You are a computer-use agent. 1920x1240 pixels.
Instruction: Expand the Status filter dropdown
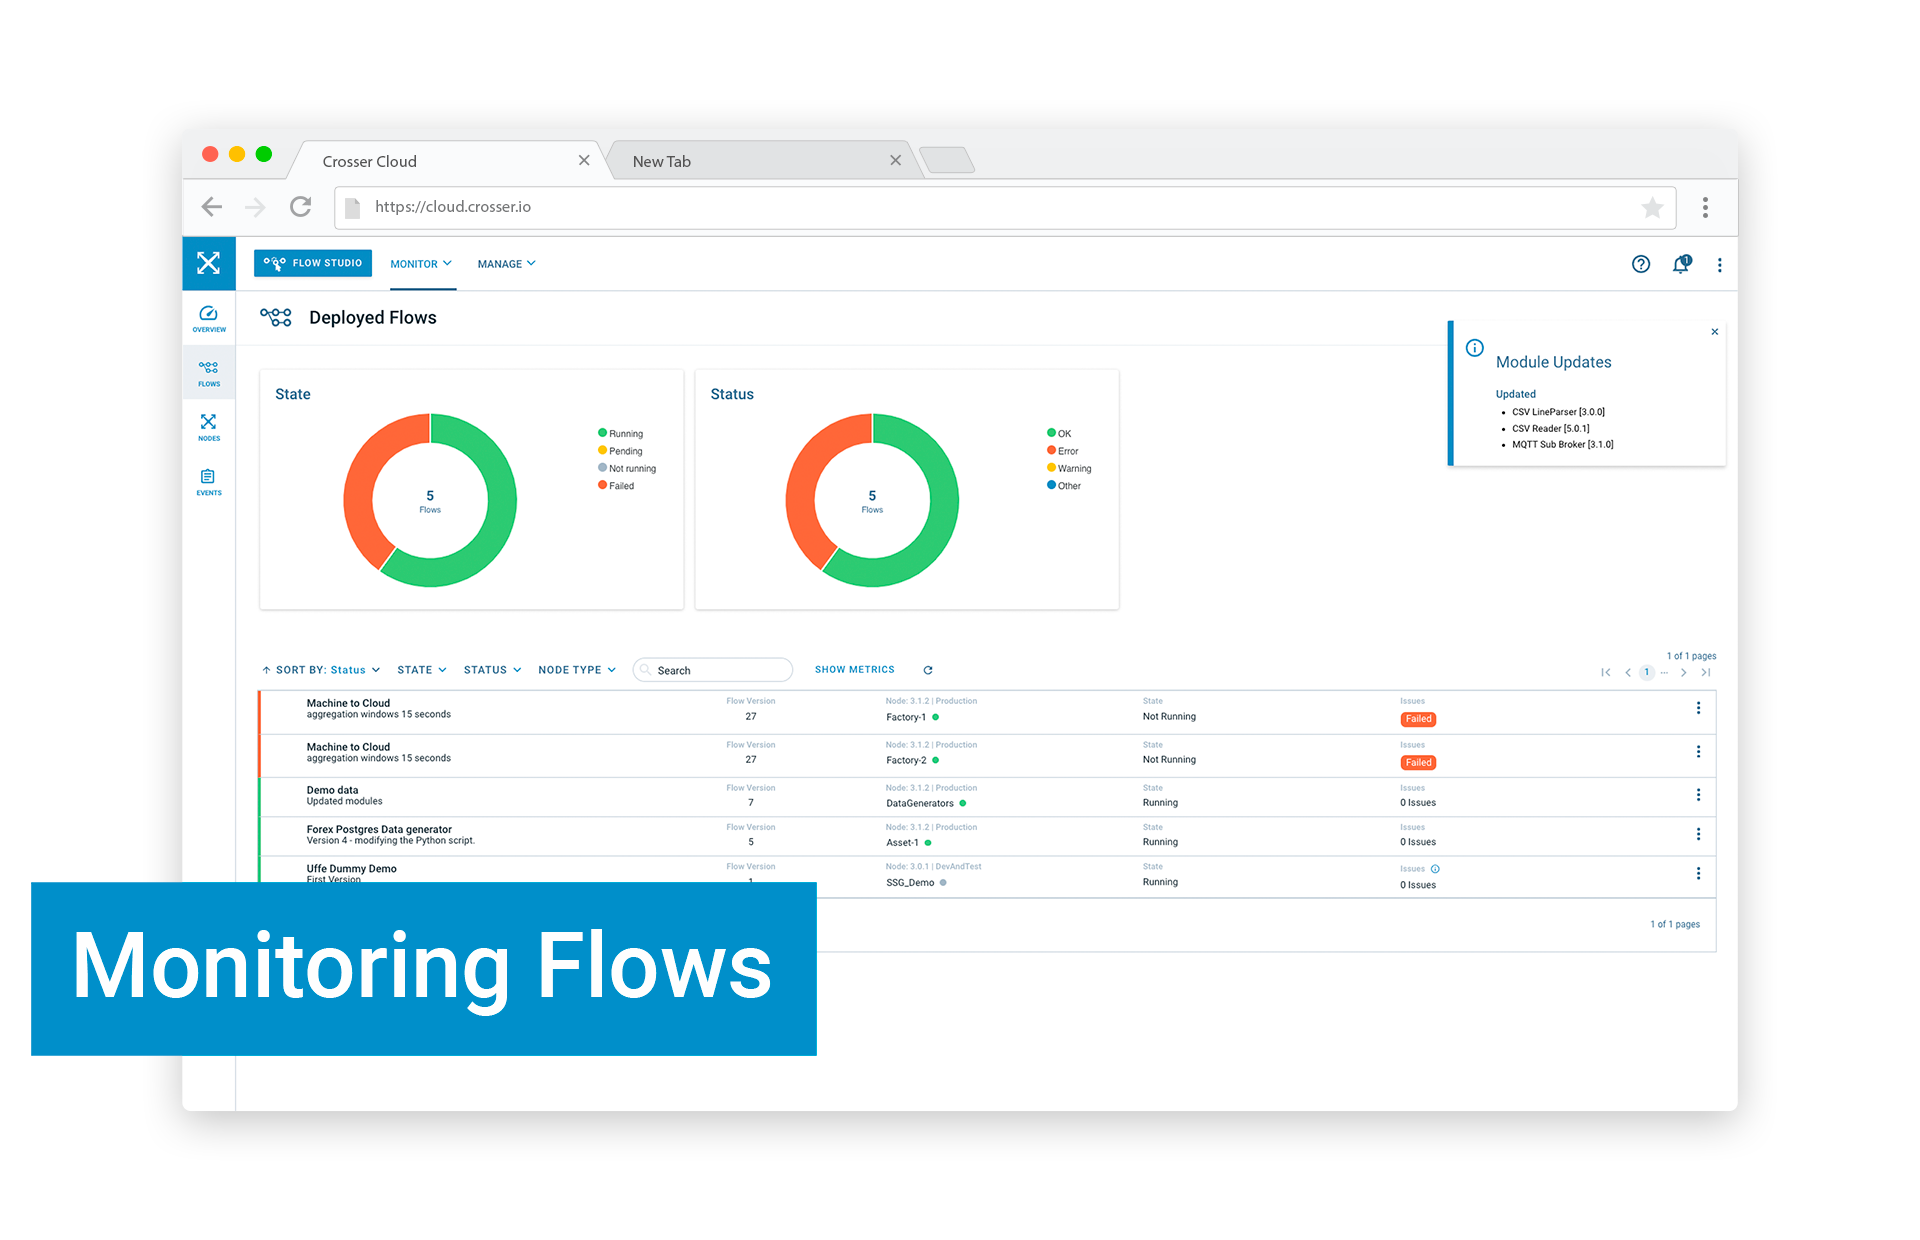pyautogui.click(x=492, y=670)
